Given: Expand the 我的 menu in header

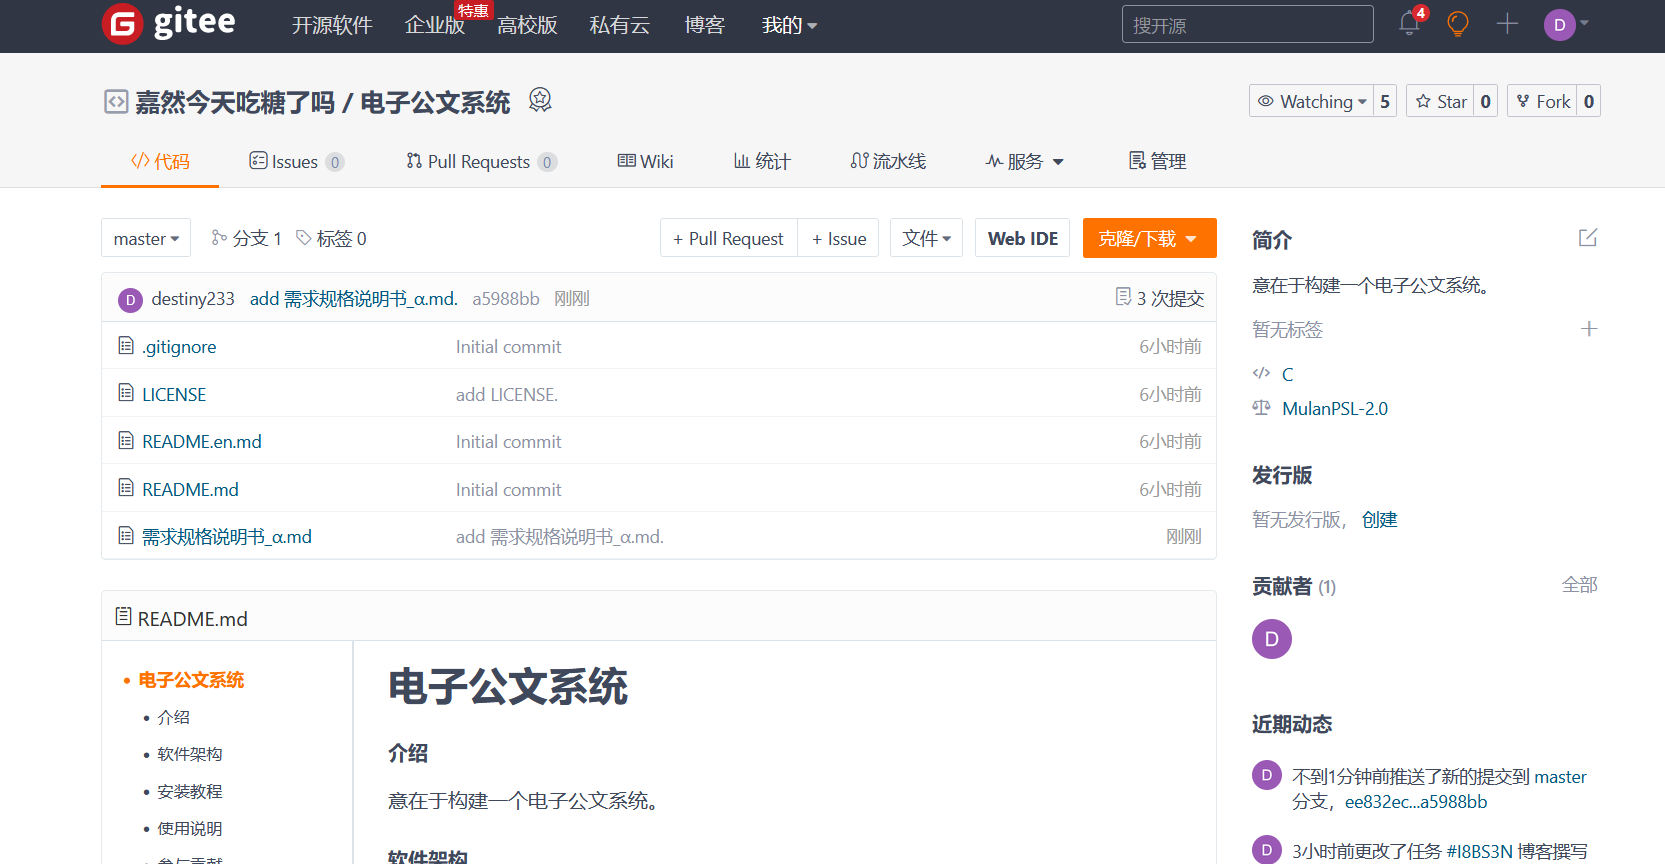Looking at the screenshot, I should click(789, 25).
